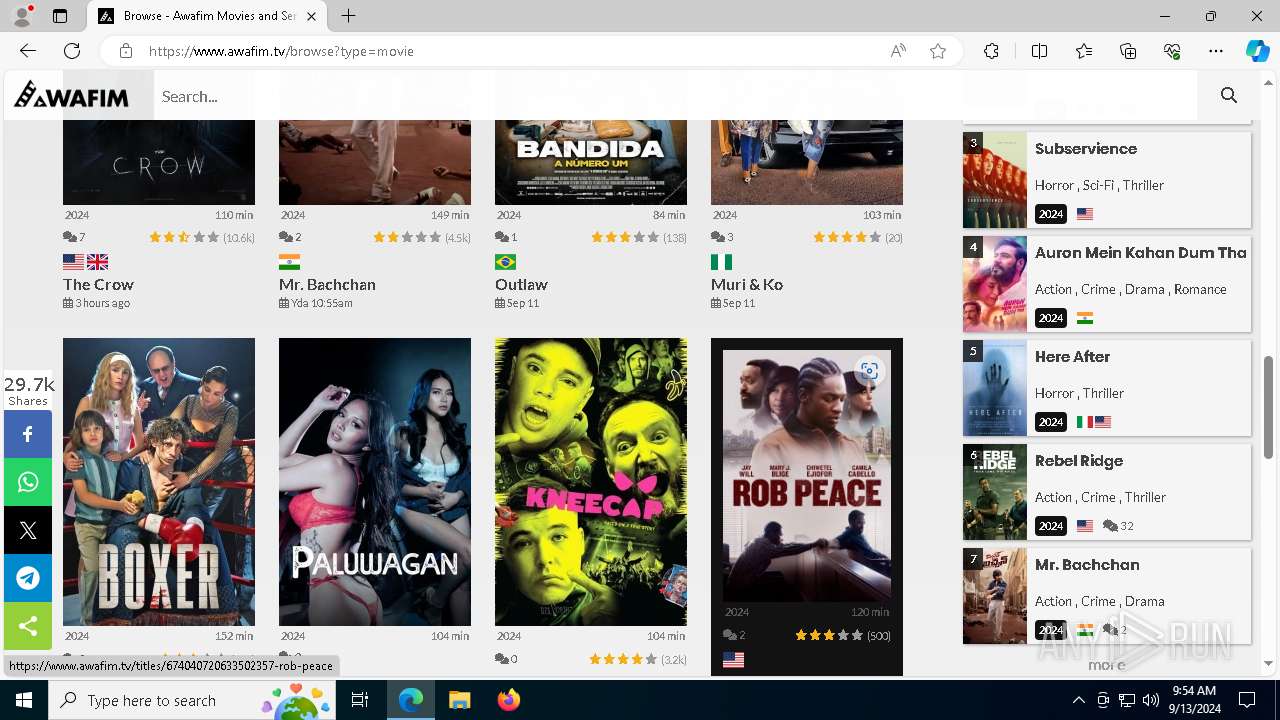This screenshot has height=720, width=1280.
Task: Open the Windows Start menu
Action: (24, 700)
